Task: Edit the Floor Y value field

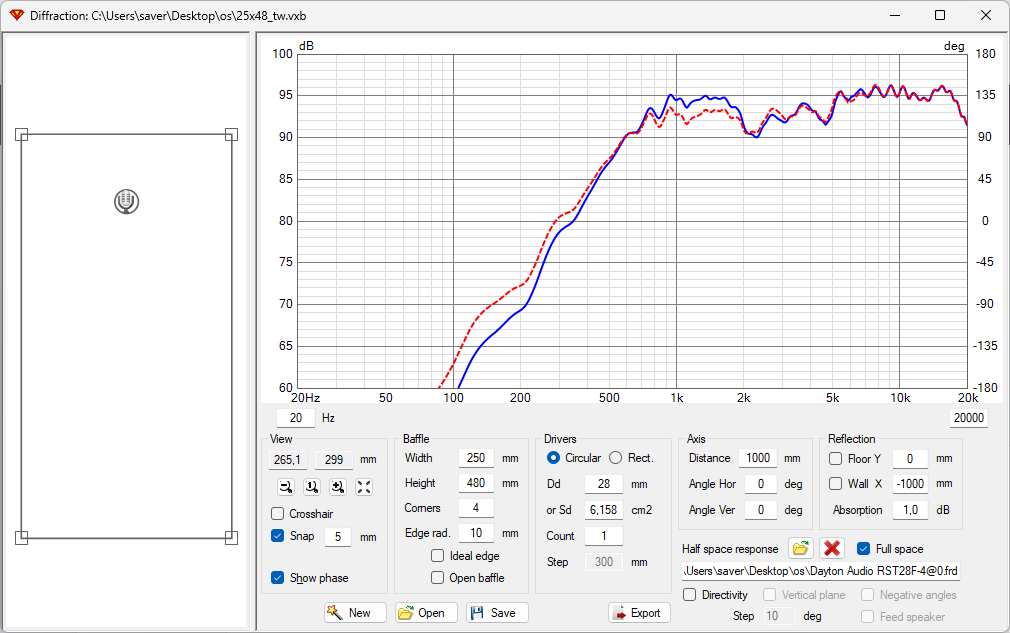Action: (910, 458)
